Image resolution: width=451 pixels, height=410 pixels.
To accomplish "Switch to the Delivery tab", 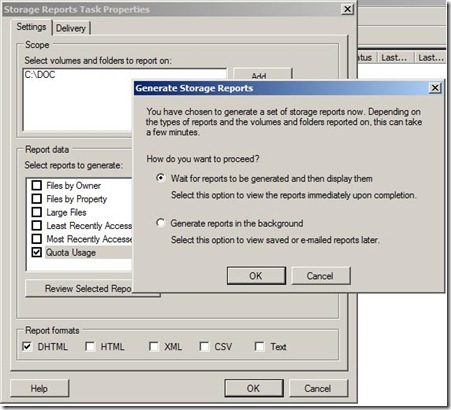I will 71,28.
